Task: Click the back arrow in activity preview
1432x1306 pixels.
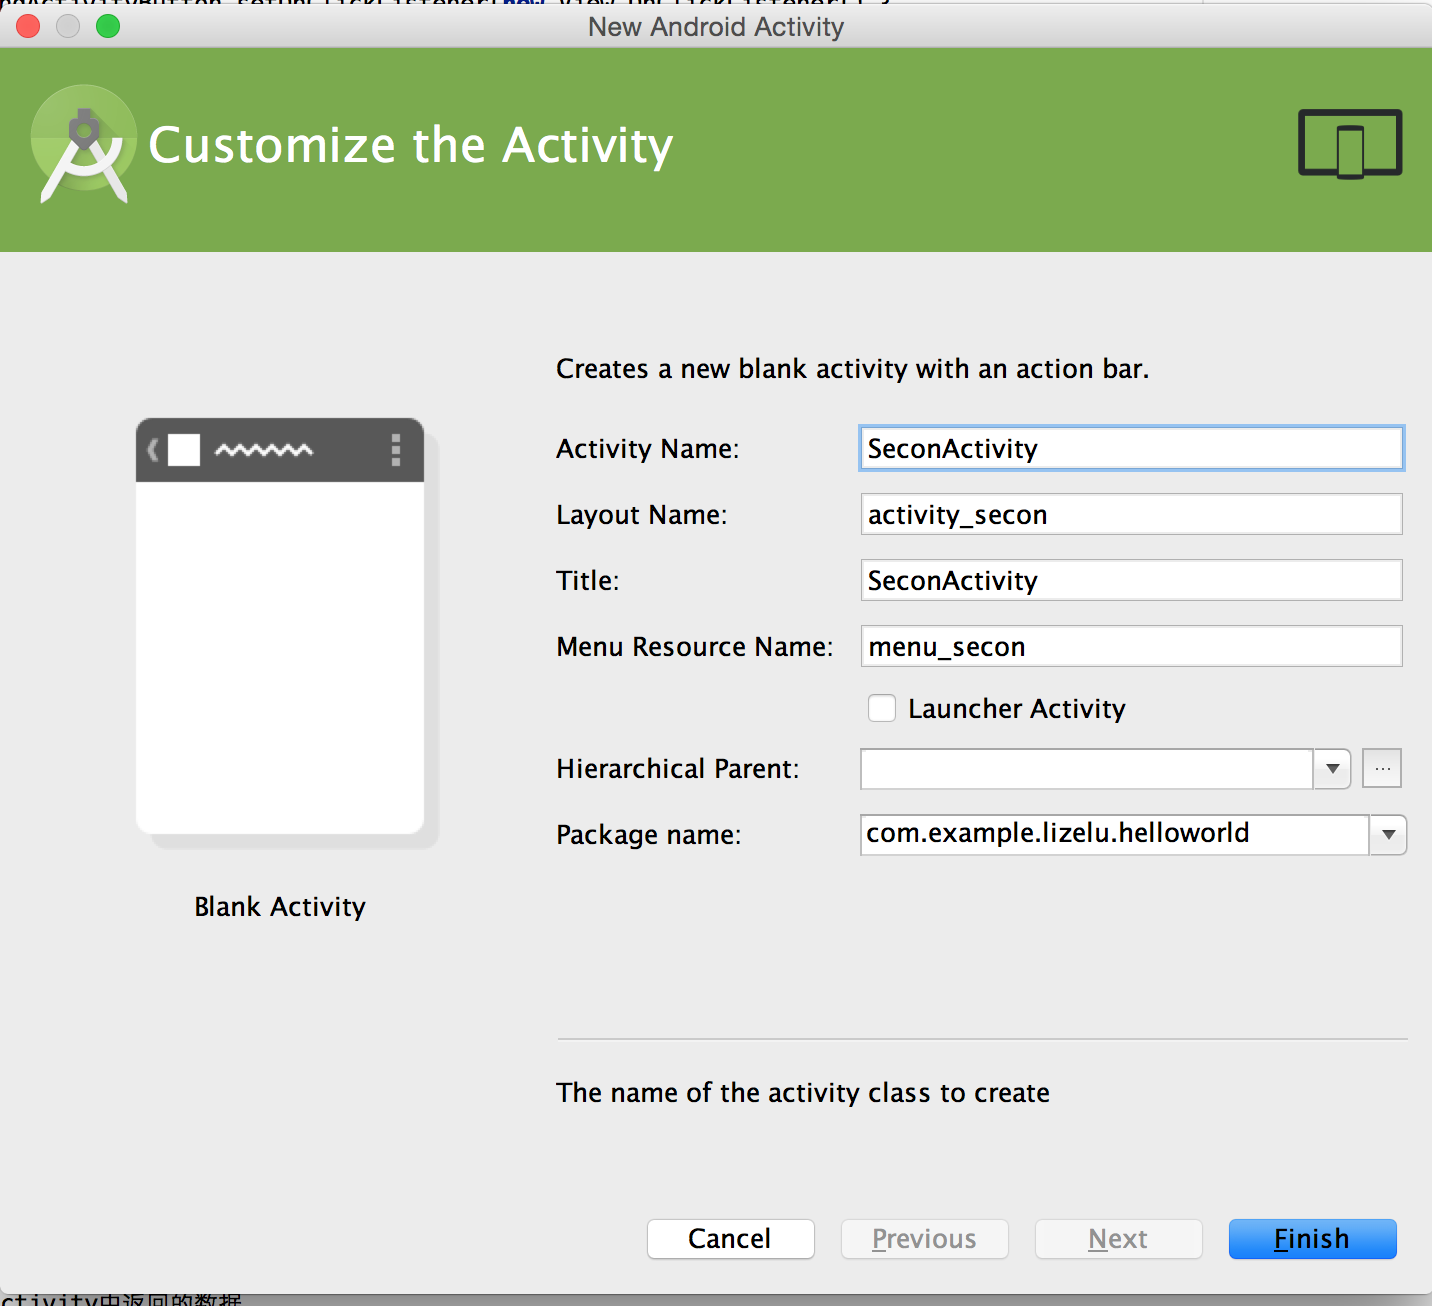Action: tap(153, 450)
